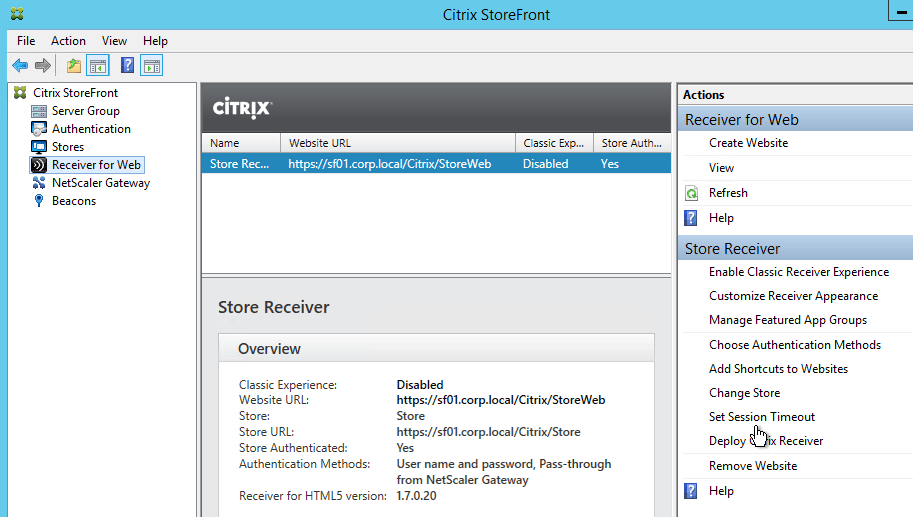Click the NetScaler Gateway tree icon

(x=39, y=183)
